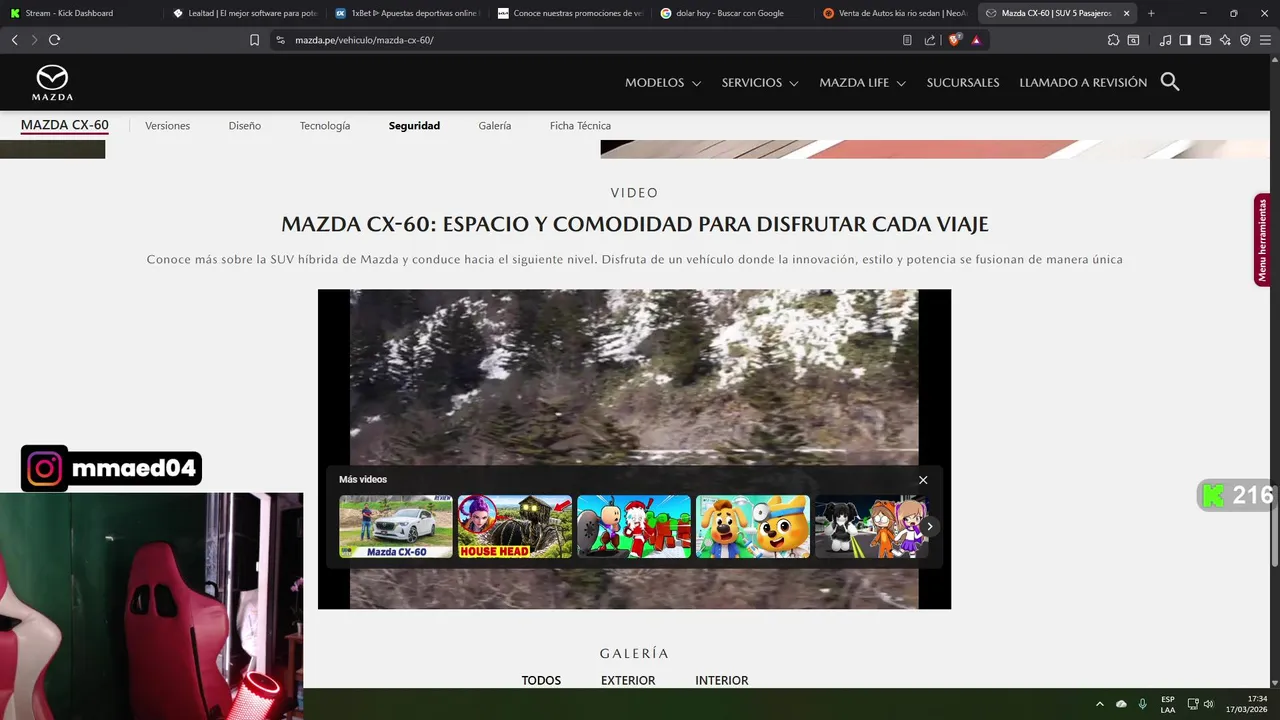Play the Mazda CX-60 review video thumbnail
The height and width of the screenshot is (720, 1280).
[x=396, y=526]
